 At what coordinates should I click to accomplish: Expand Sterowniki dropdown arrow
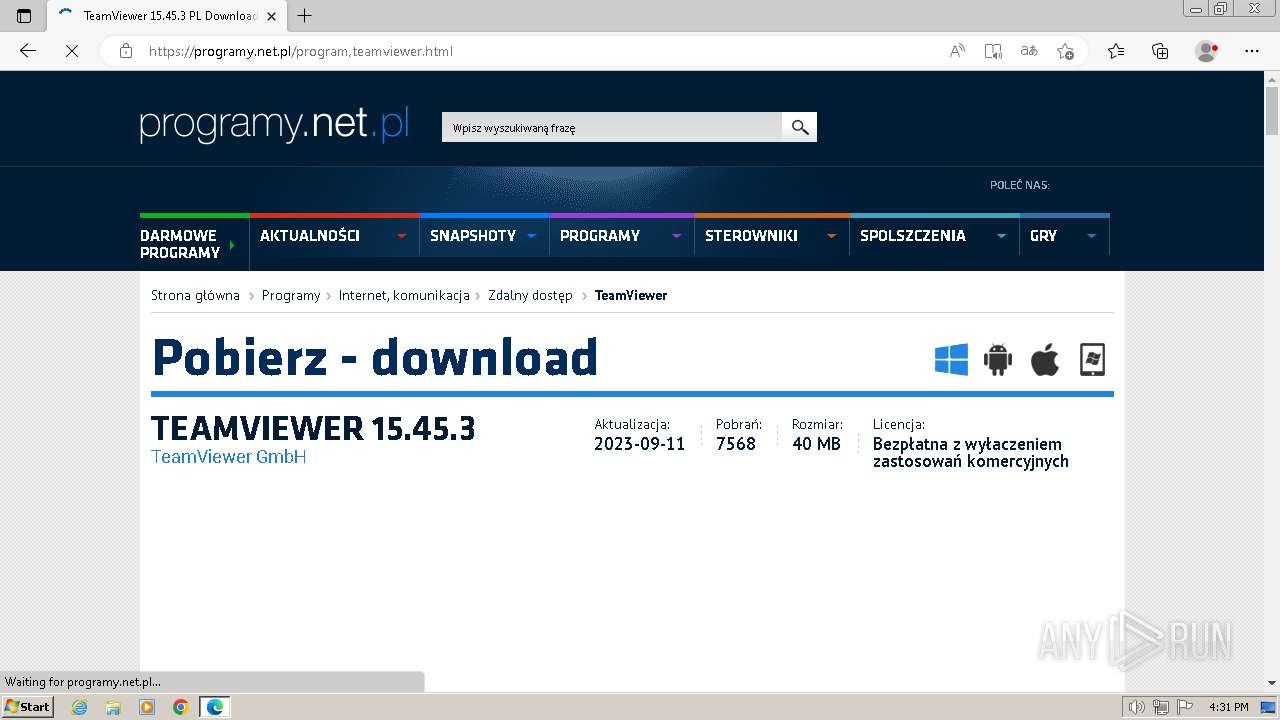[831, 236]
